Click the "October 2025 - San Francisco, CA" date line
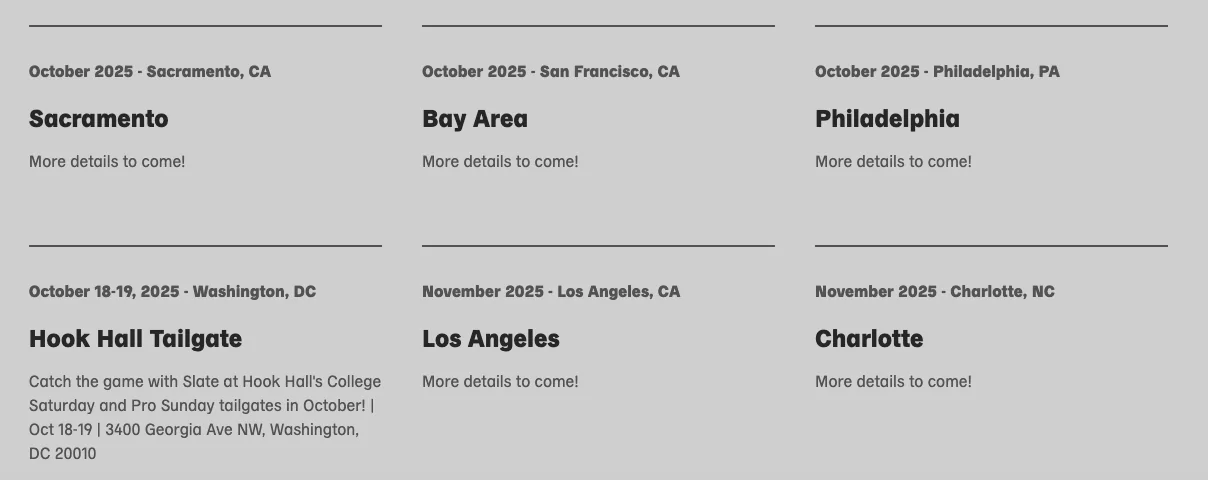Screen dimensions: 1208x480 pos(550,72)
